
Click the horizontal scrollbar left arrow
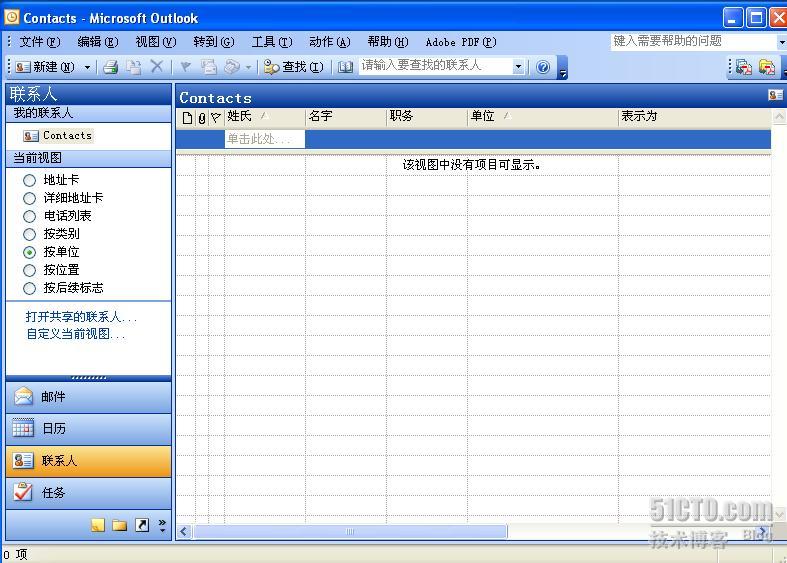coord(184,531)
